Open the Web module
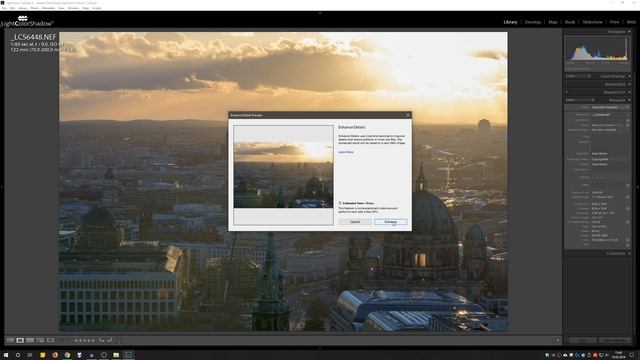Screen dimensions: 640x360 click(631, 22)
